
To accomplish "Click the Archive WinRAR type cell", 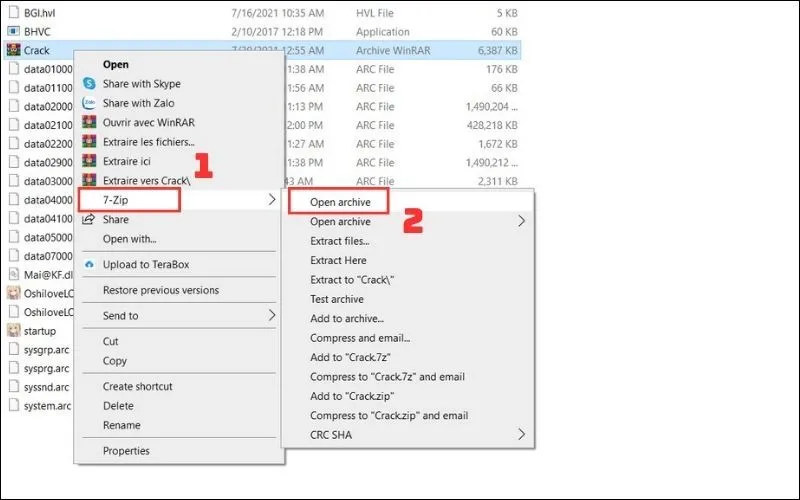I will pyautogui.click(x=393, y=51).
